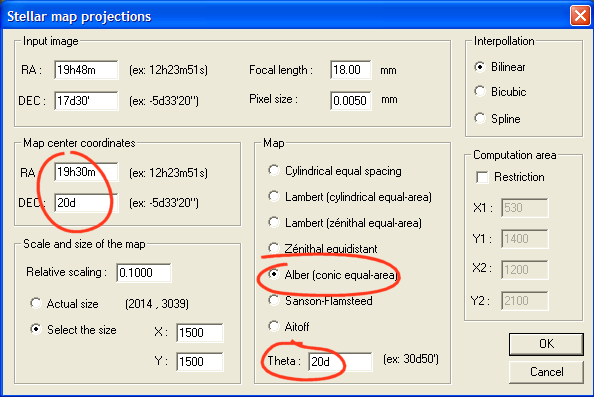Close the Stellar map projections dialog

[580, 16]
